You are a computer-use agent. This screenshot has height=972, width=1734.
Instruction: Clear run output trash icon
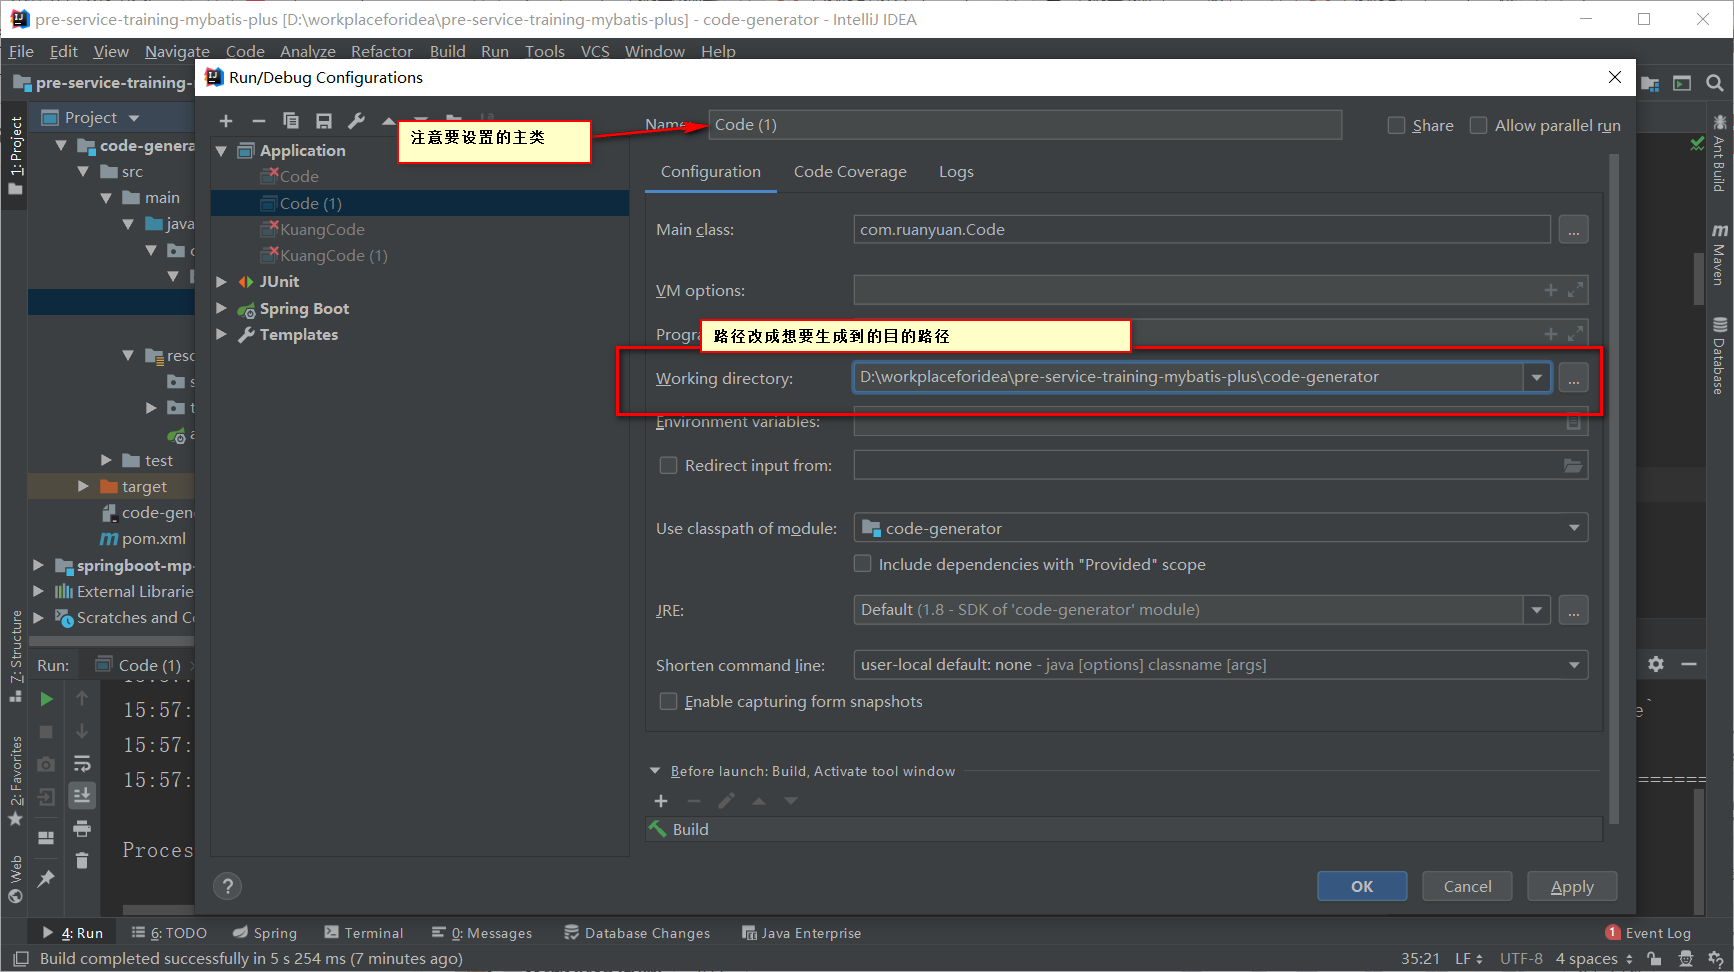82,860
